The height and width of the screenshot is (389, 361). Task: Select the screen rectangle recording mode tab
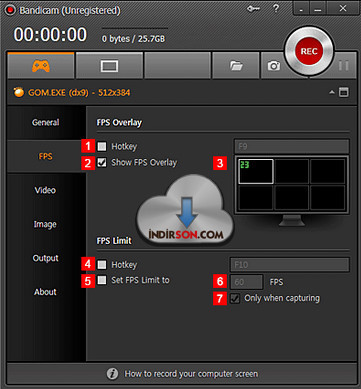click(109, 66)
